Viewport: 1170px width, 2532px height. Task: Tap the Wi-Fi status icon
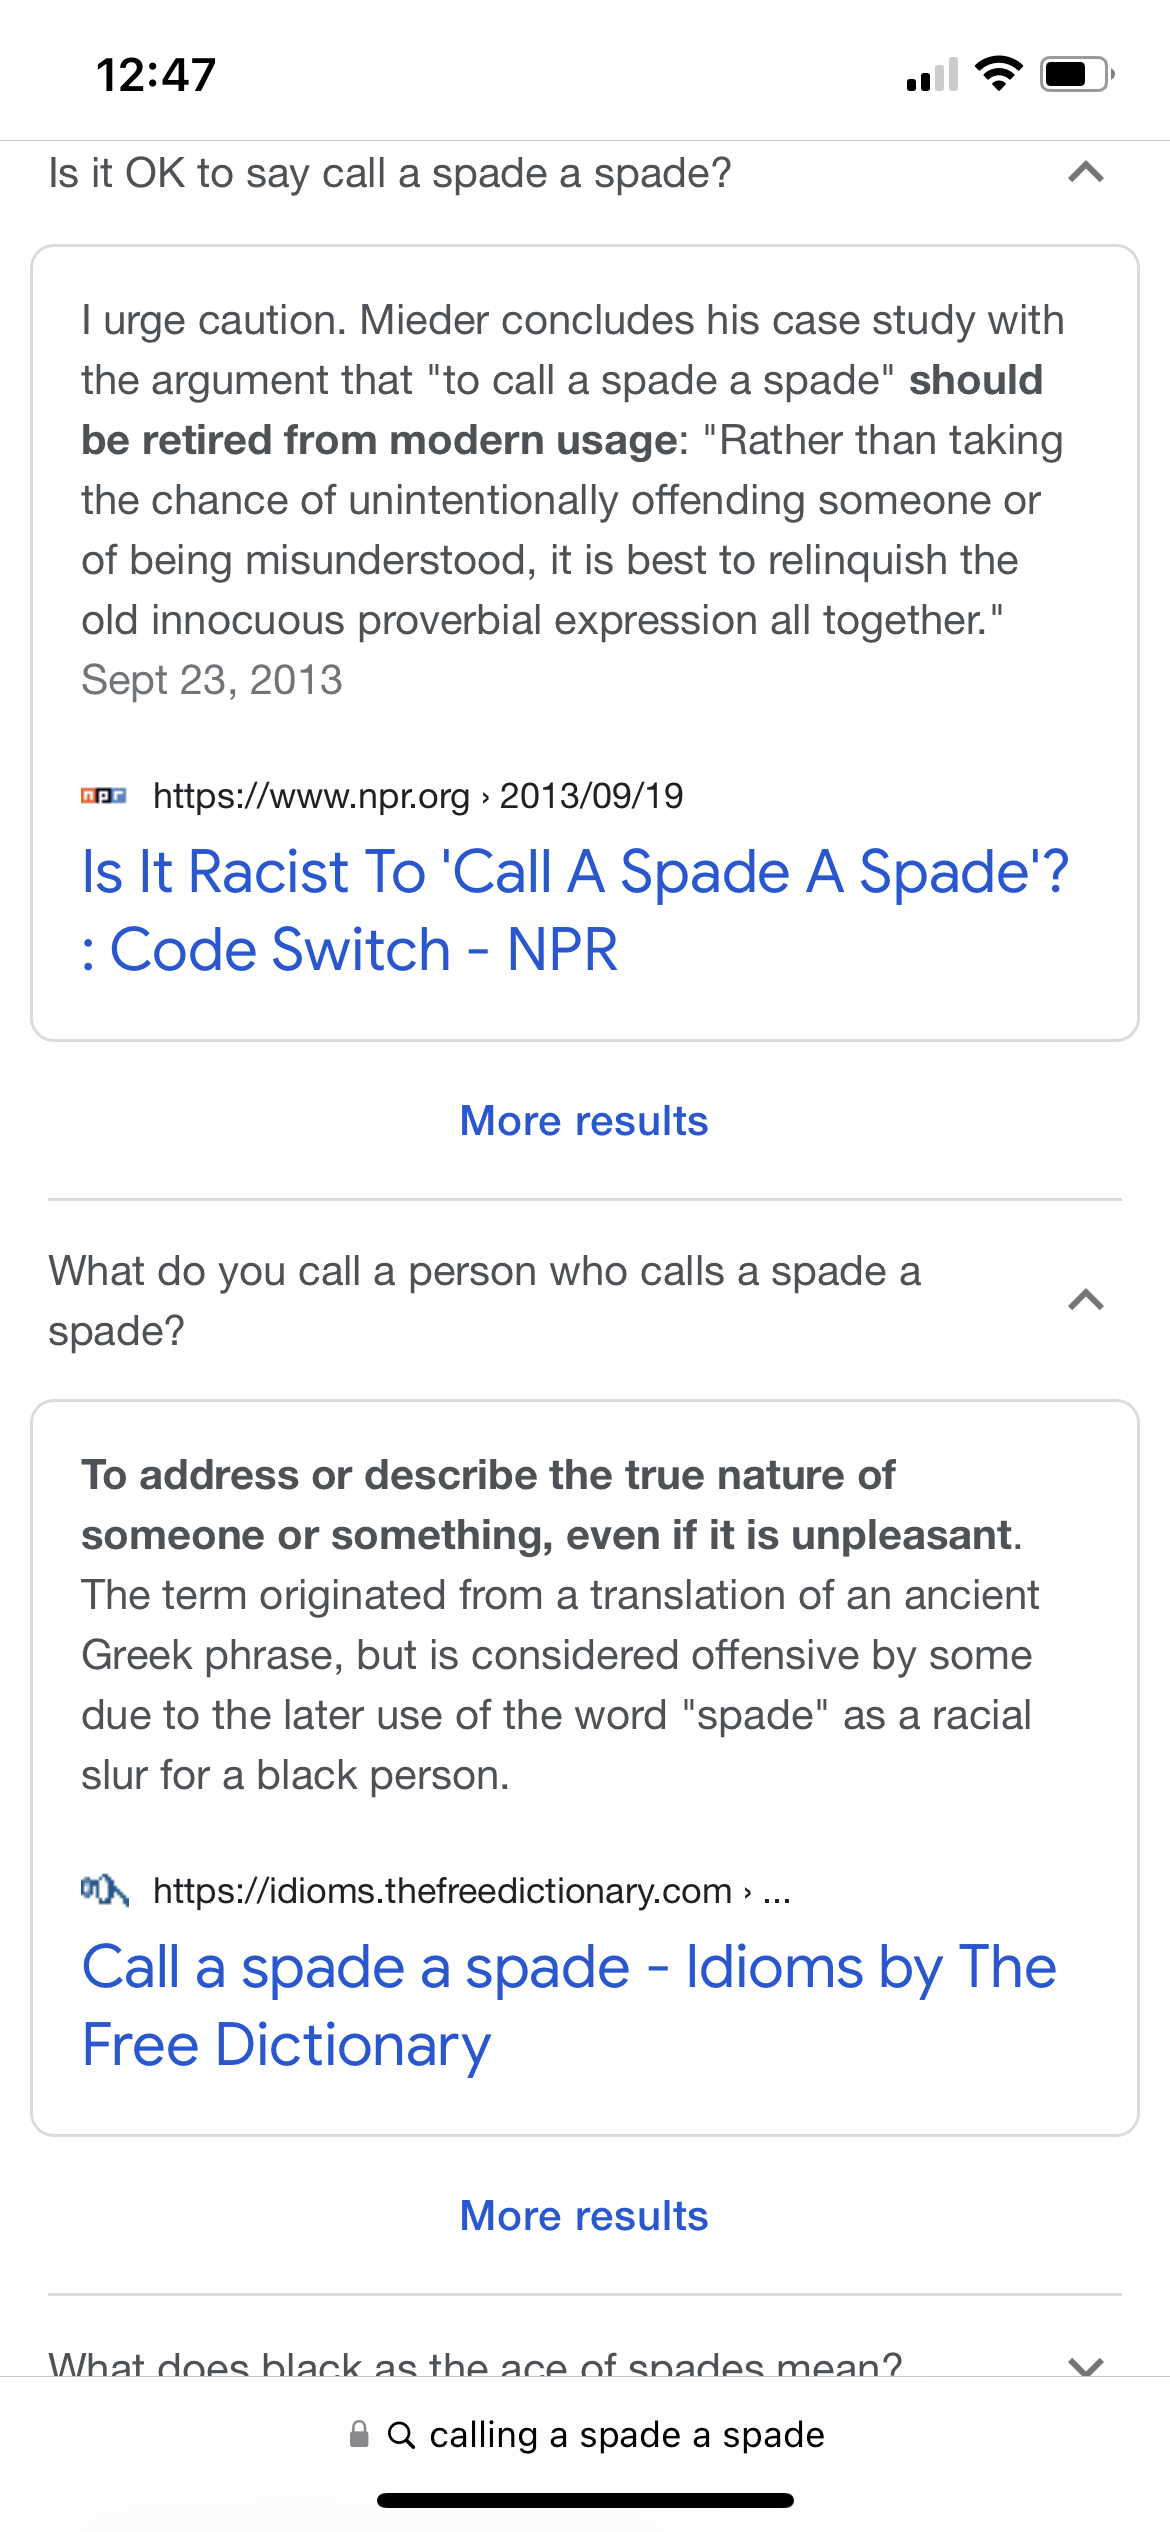[998, 74]
